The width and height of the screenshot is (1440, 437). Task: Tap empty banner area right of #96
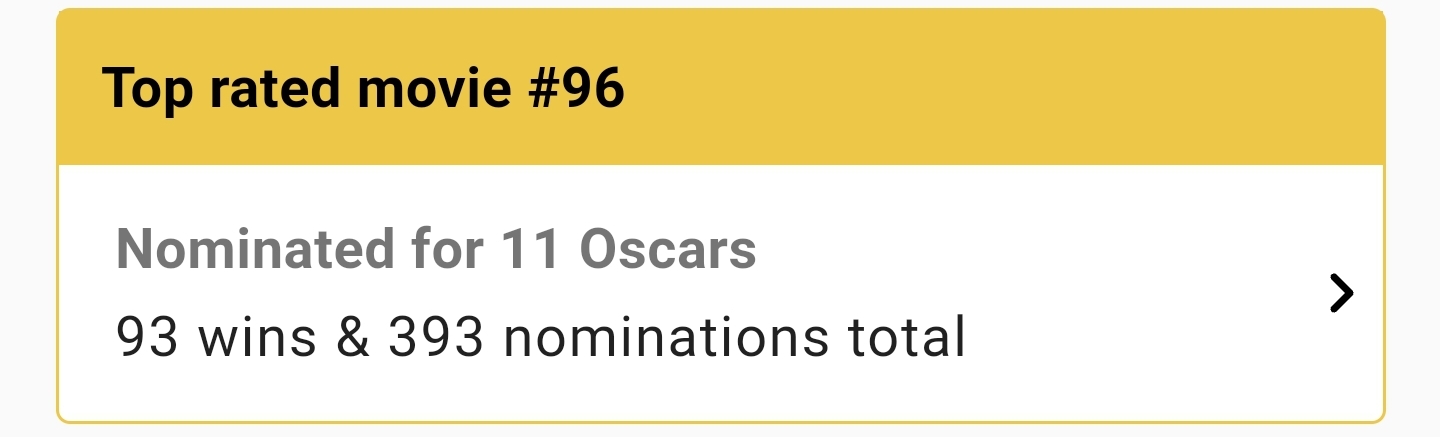coord(1000,88)
